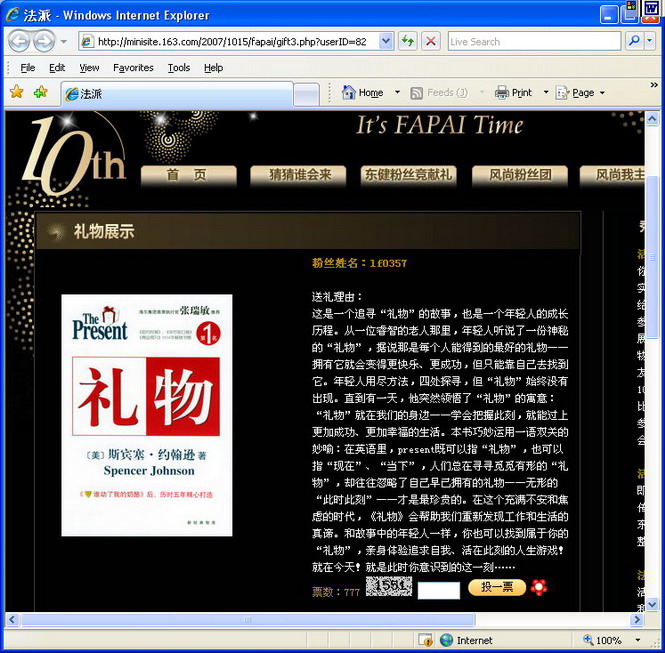Click the page scroll down arrow
The height and width of the screenshot is (653, 665).
point(652,604)
